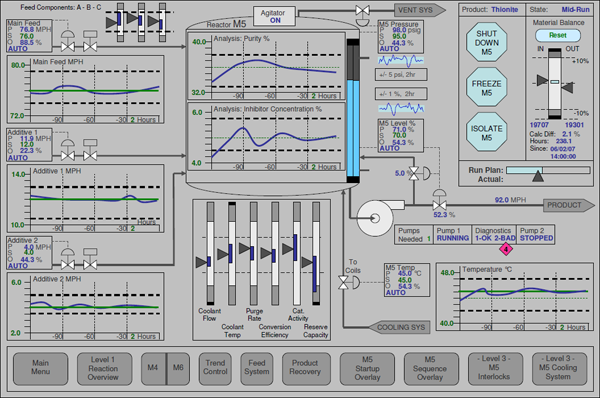Click the Additive 1 MPH trend chart
The width and height of the screenshot is (600, 398).
click(86, 199)
